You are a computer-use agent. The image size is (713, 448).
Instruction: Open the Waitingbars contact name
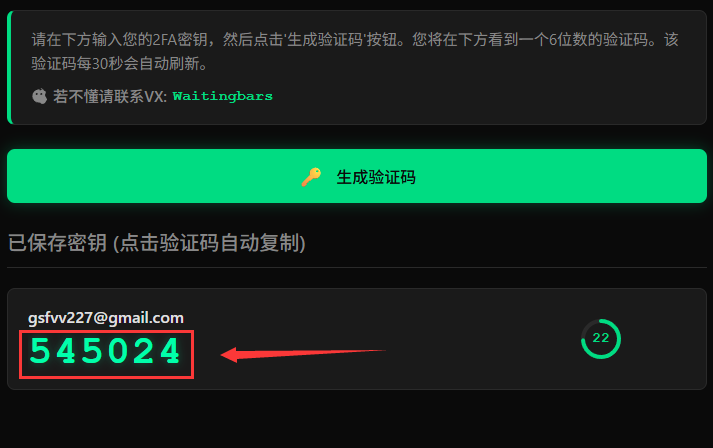tap(223, 96)
